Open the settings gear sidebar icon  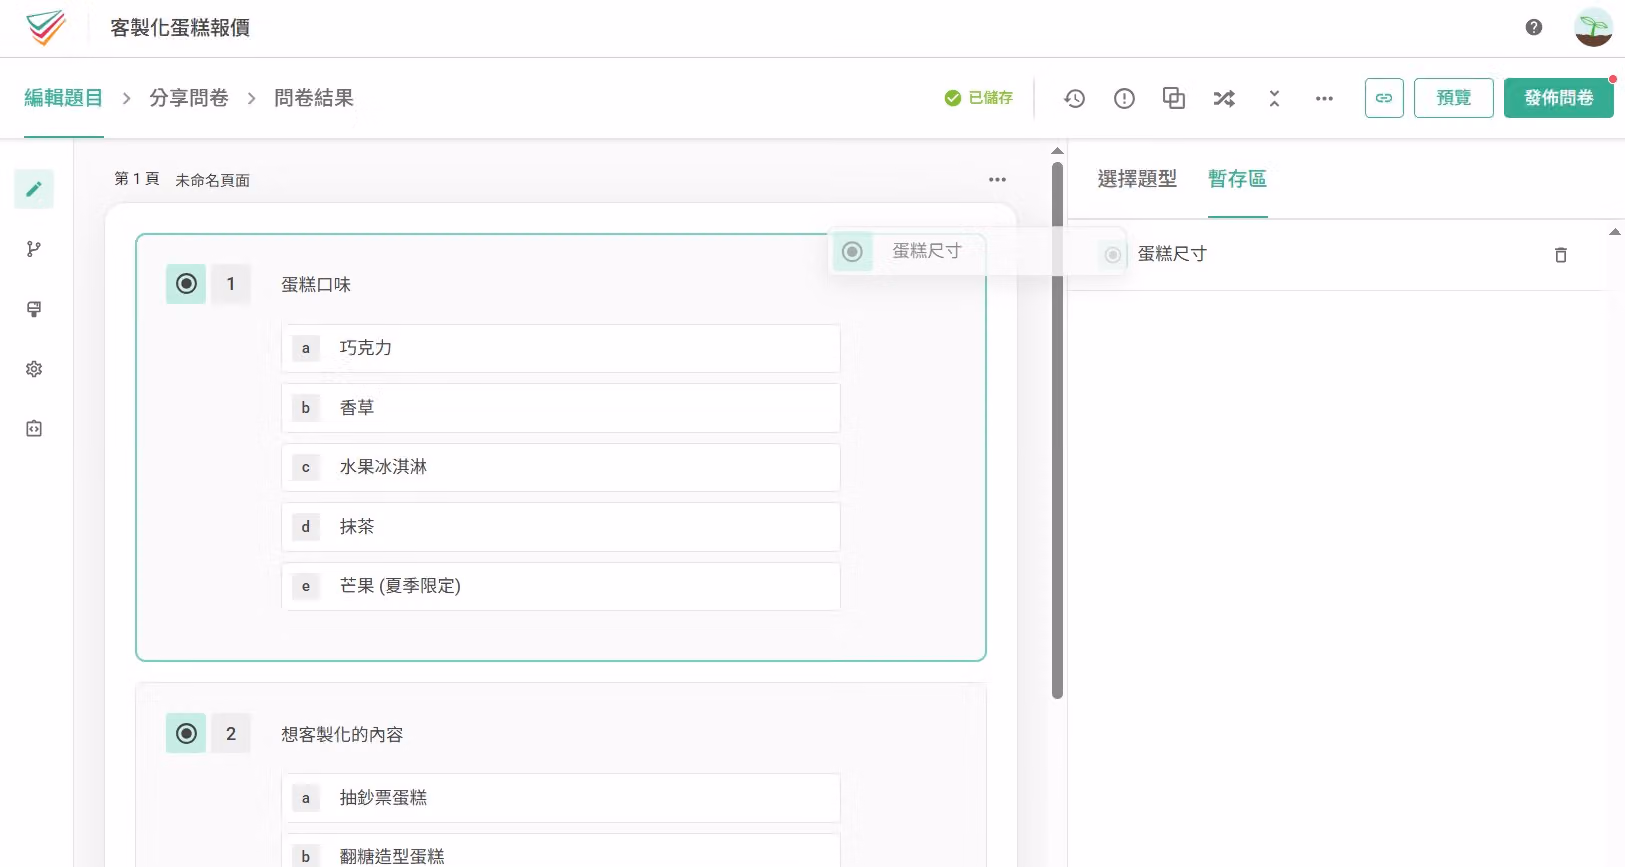pos(34,369)
